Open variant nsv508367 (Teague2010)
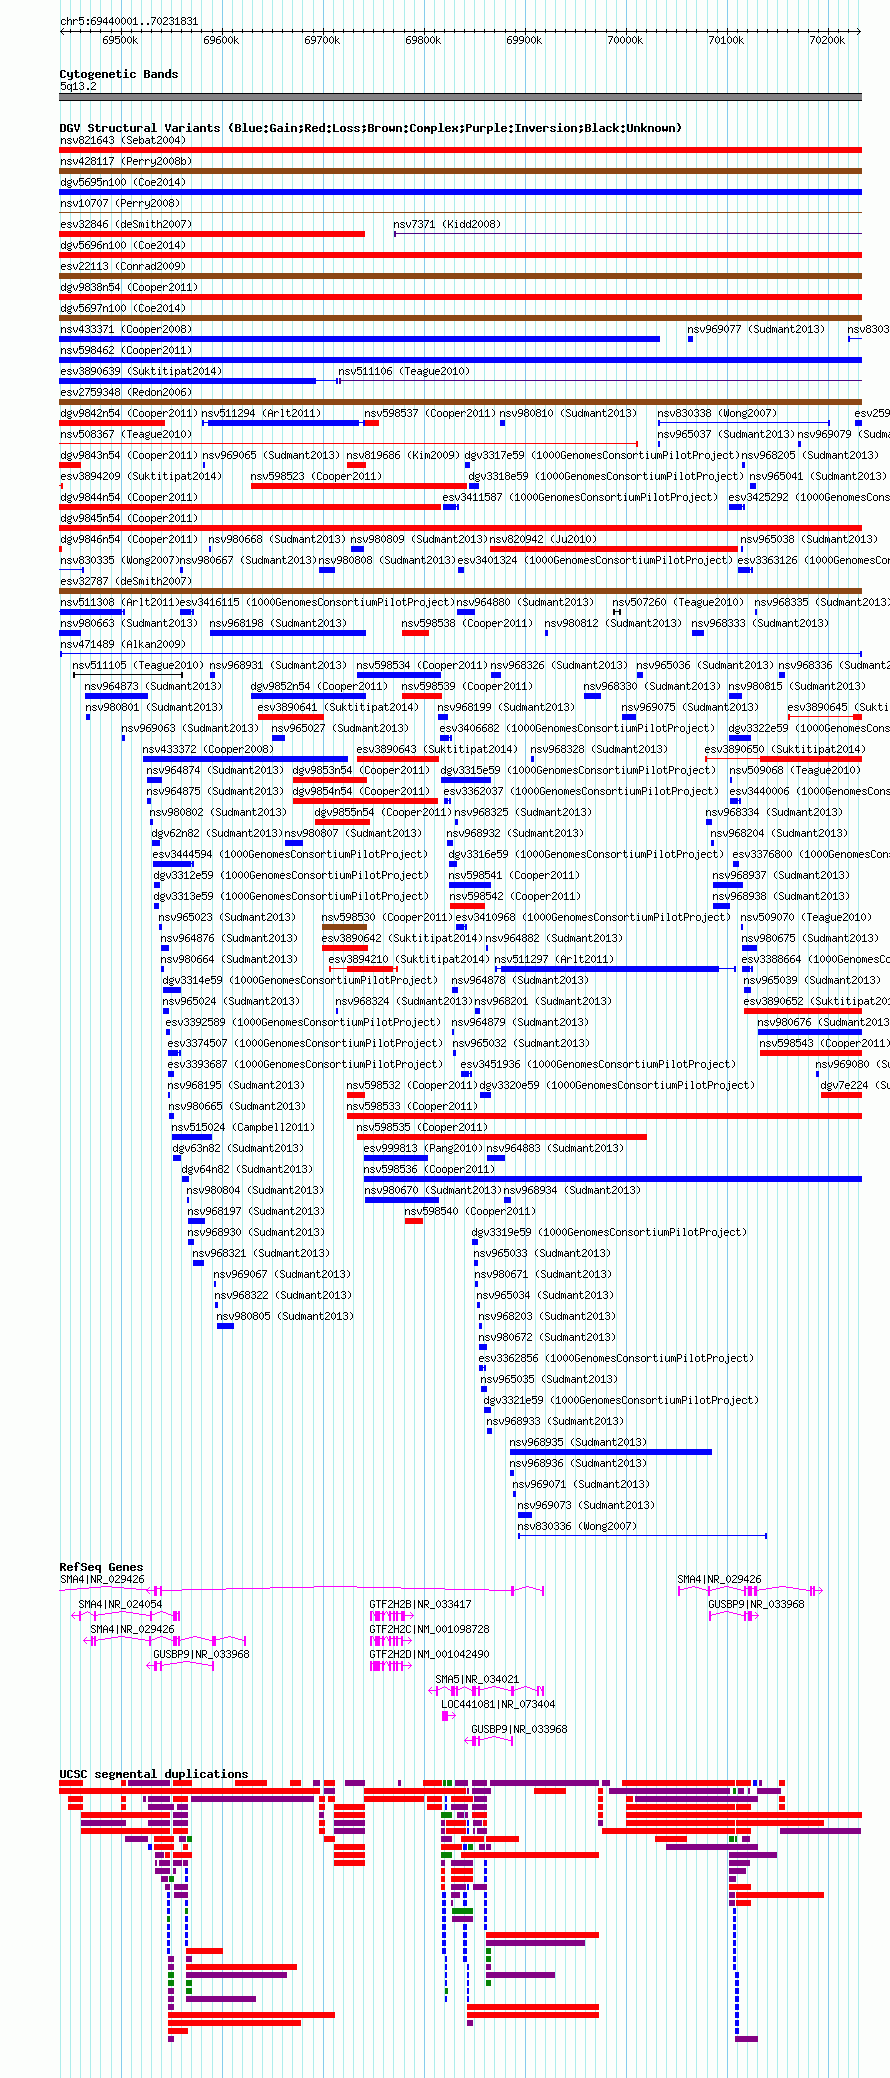This screenshot has height=2078, width=890. point(125,435)
